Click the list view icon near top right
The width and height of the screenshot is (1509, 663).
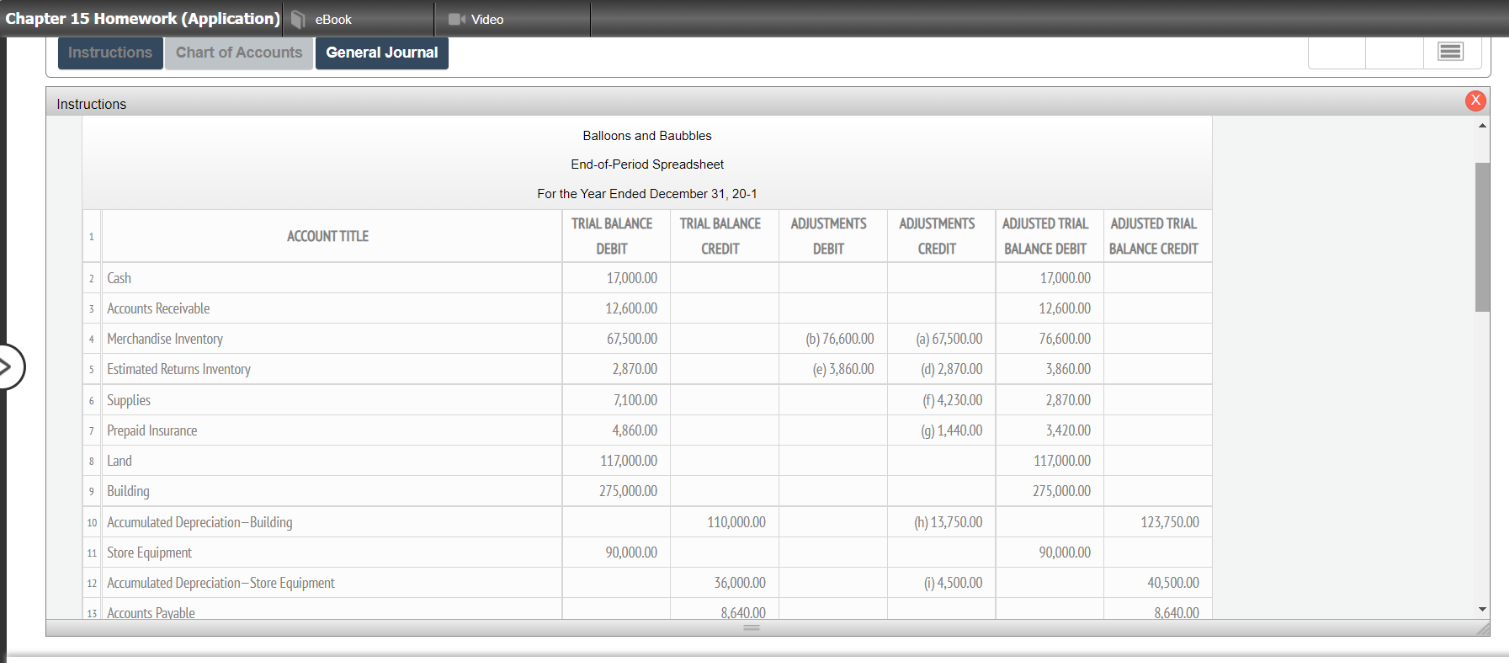coord(1450,51)
